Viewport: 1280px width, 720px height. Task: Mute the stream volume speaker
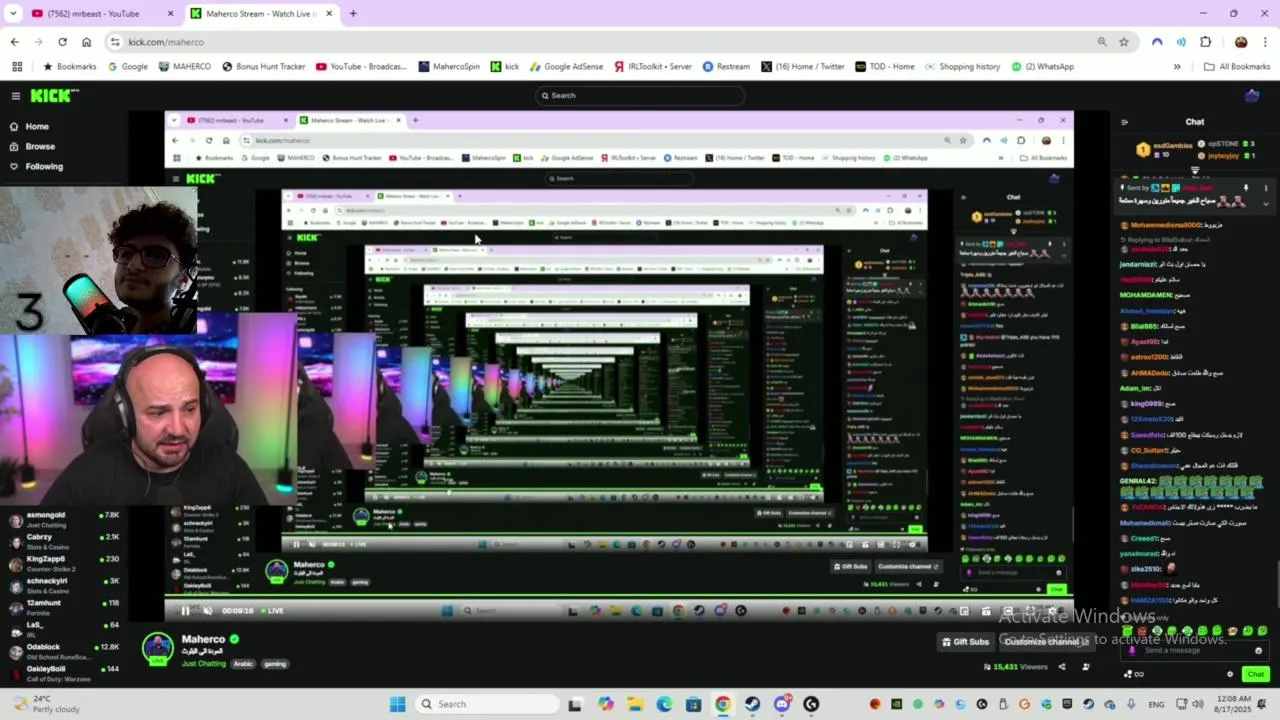click(x=207, y=611)
